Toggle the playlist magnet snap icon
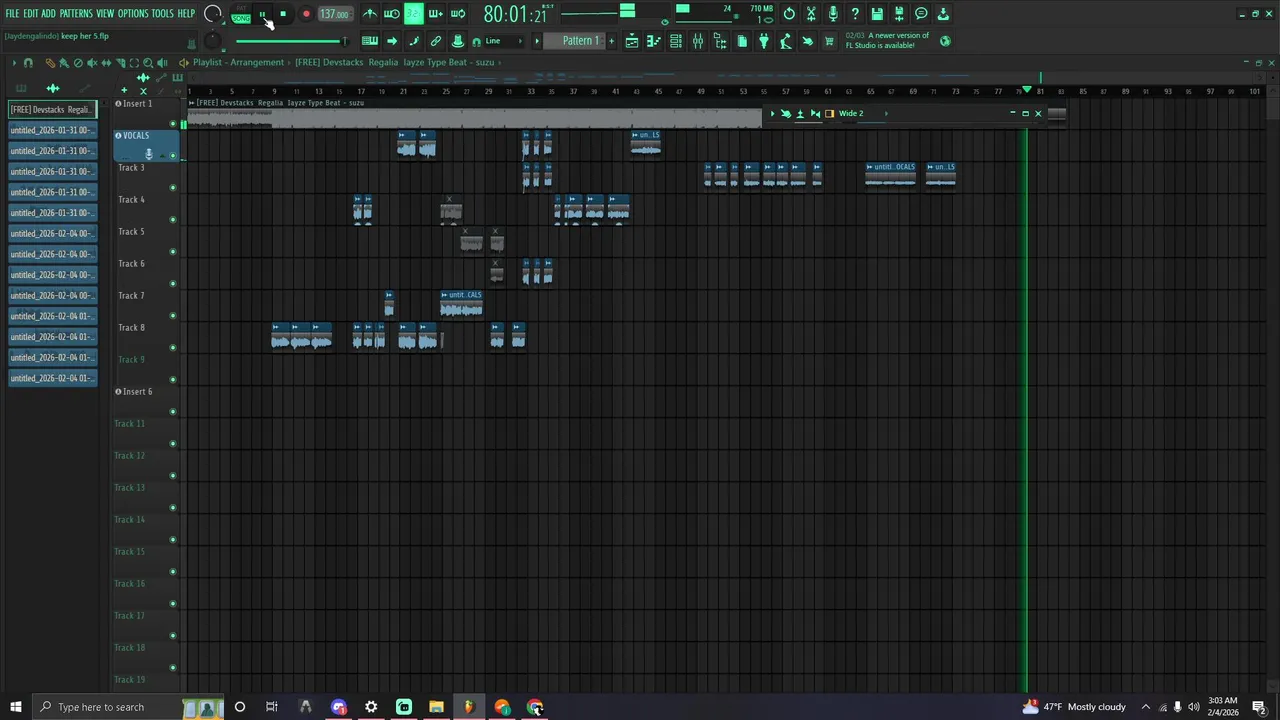The width and height of the screenshot is (1280, 720). coord(28,63)
